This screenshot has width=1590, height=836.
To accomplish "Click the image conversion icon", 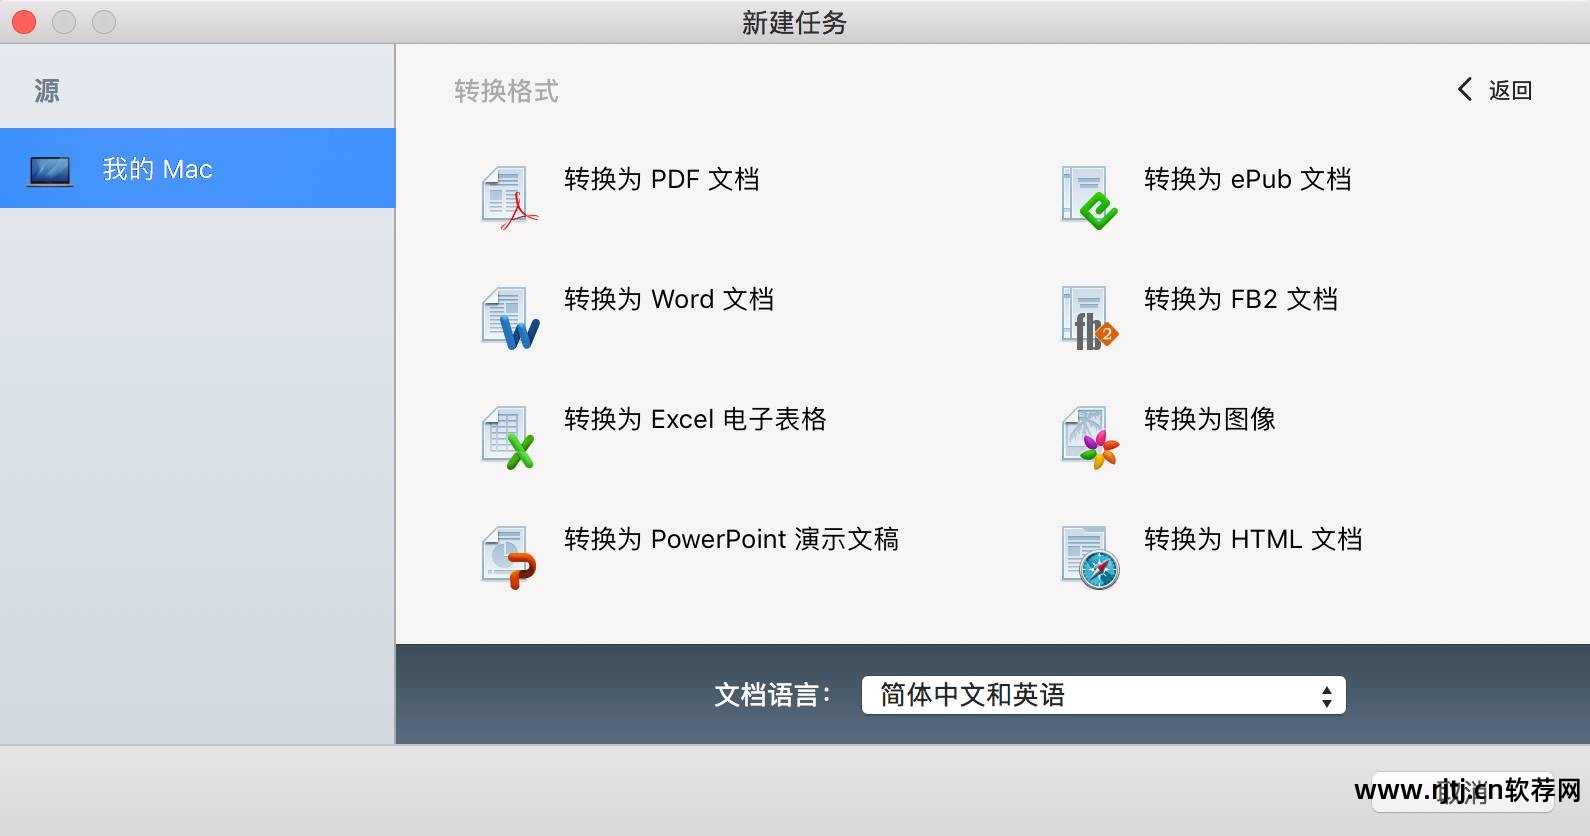I will pos(1089,438).
